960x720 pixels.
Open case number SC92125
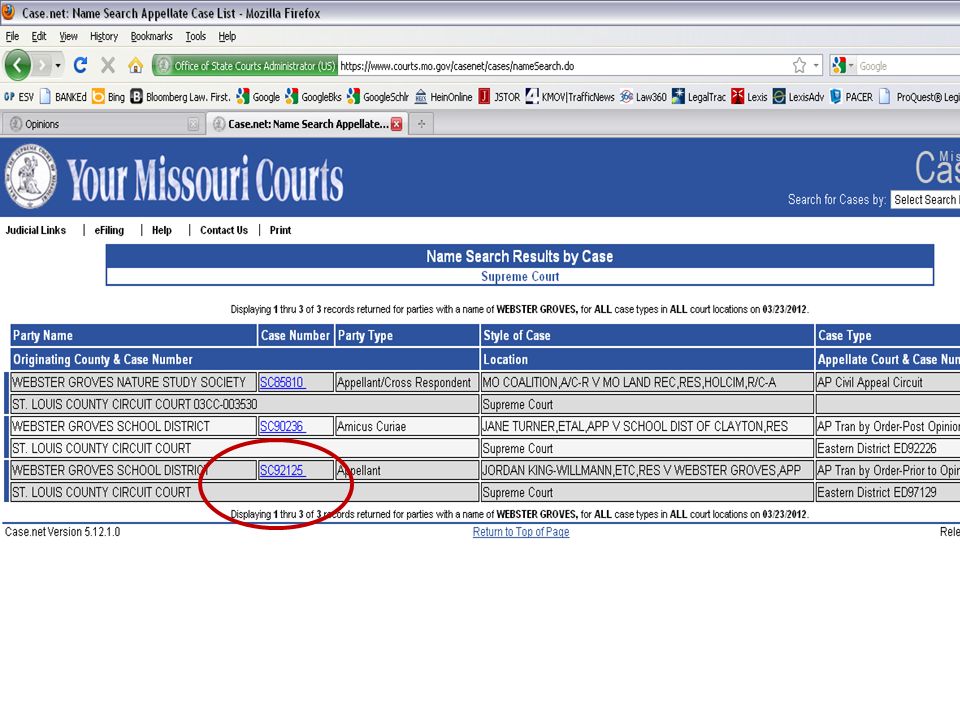(282, 471)
